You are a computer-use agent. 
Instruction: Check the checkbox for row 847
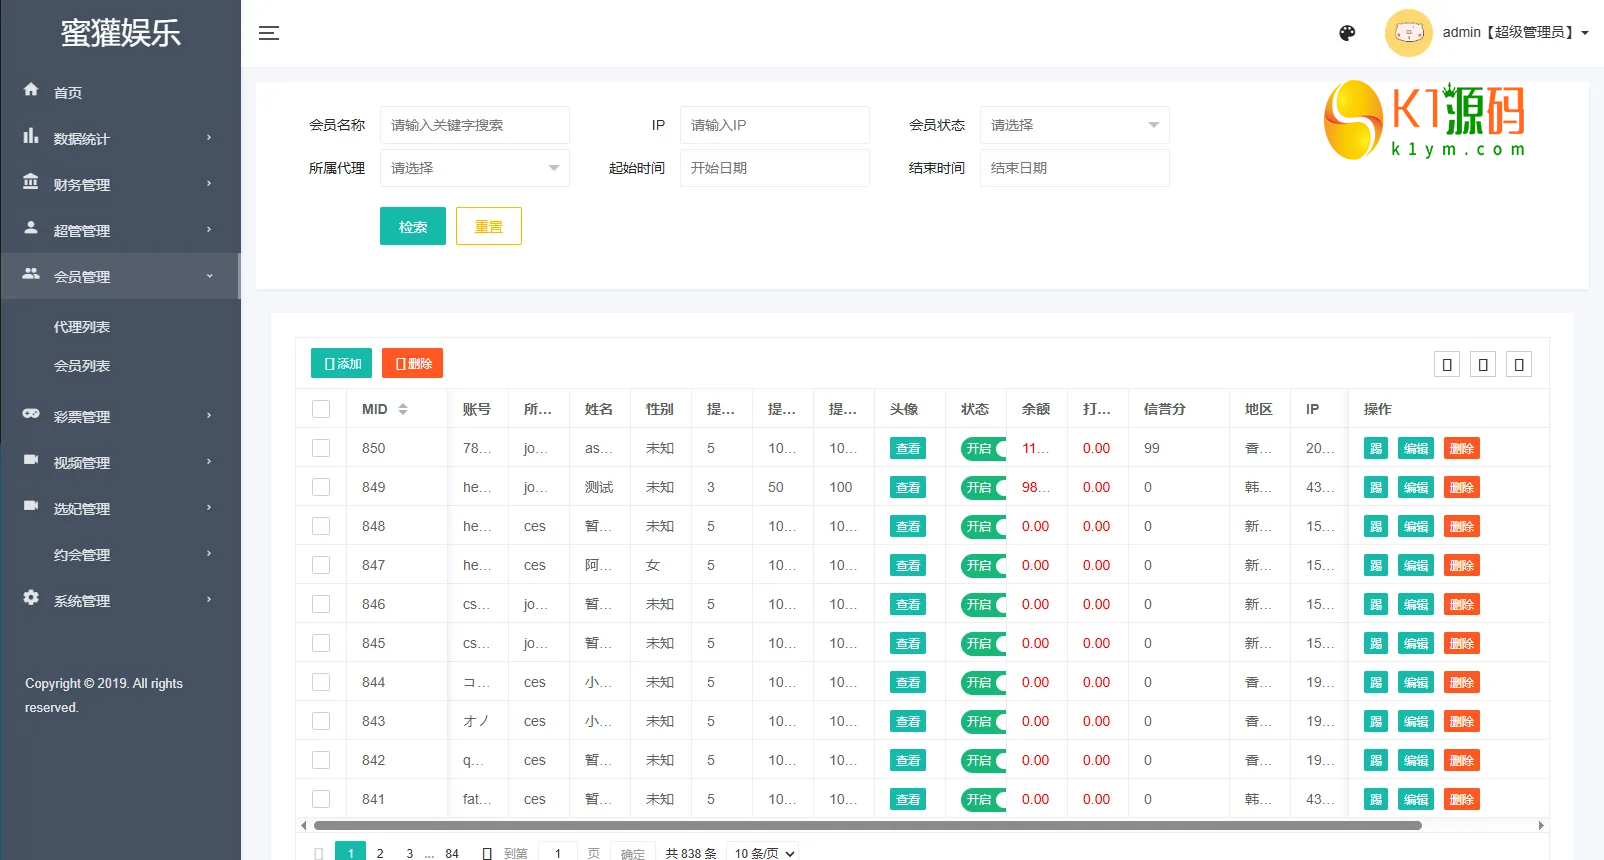(x=321, y=565)
